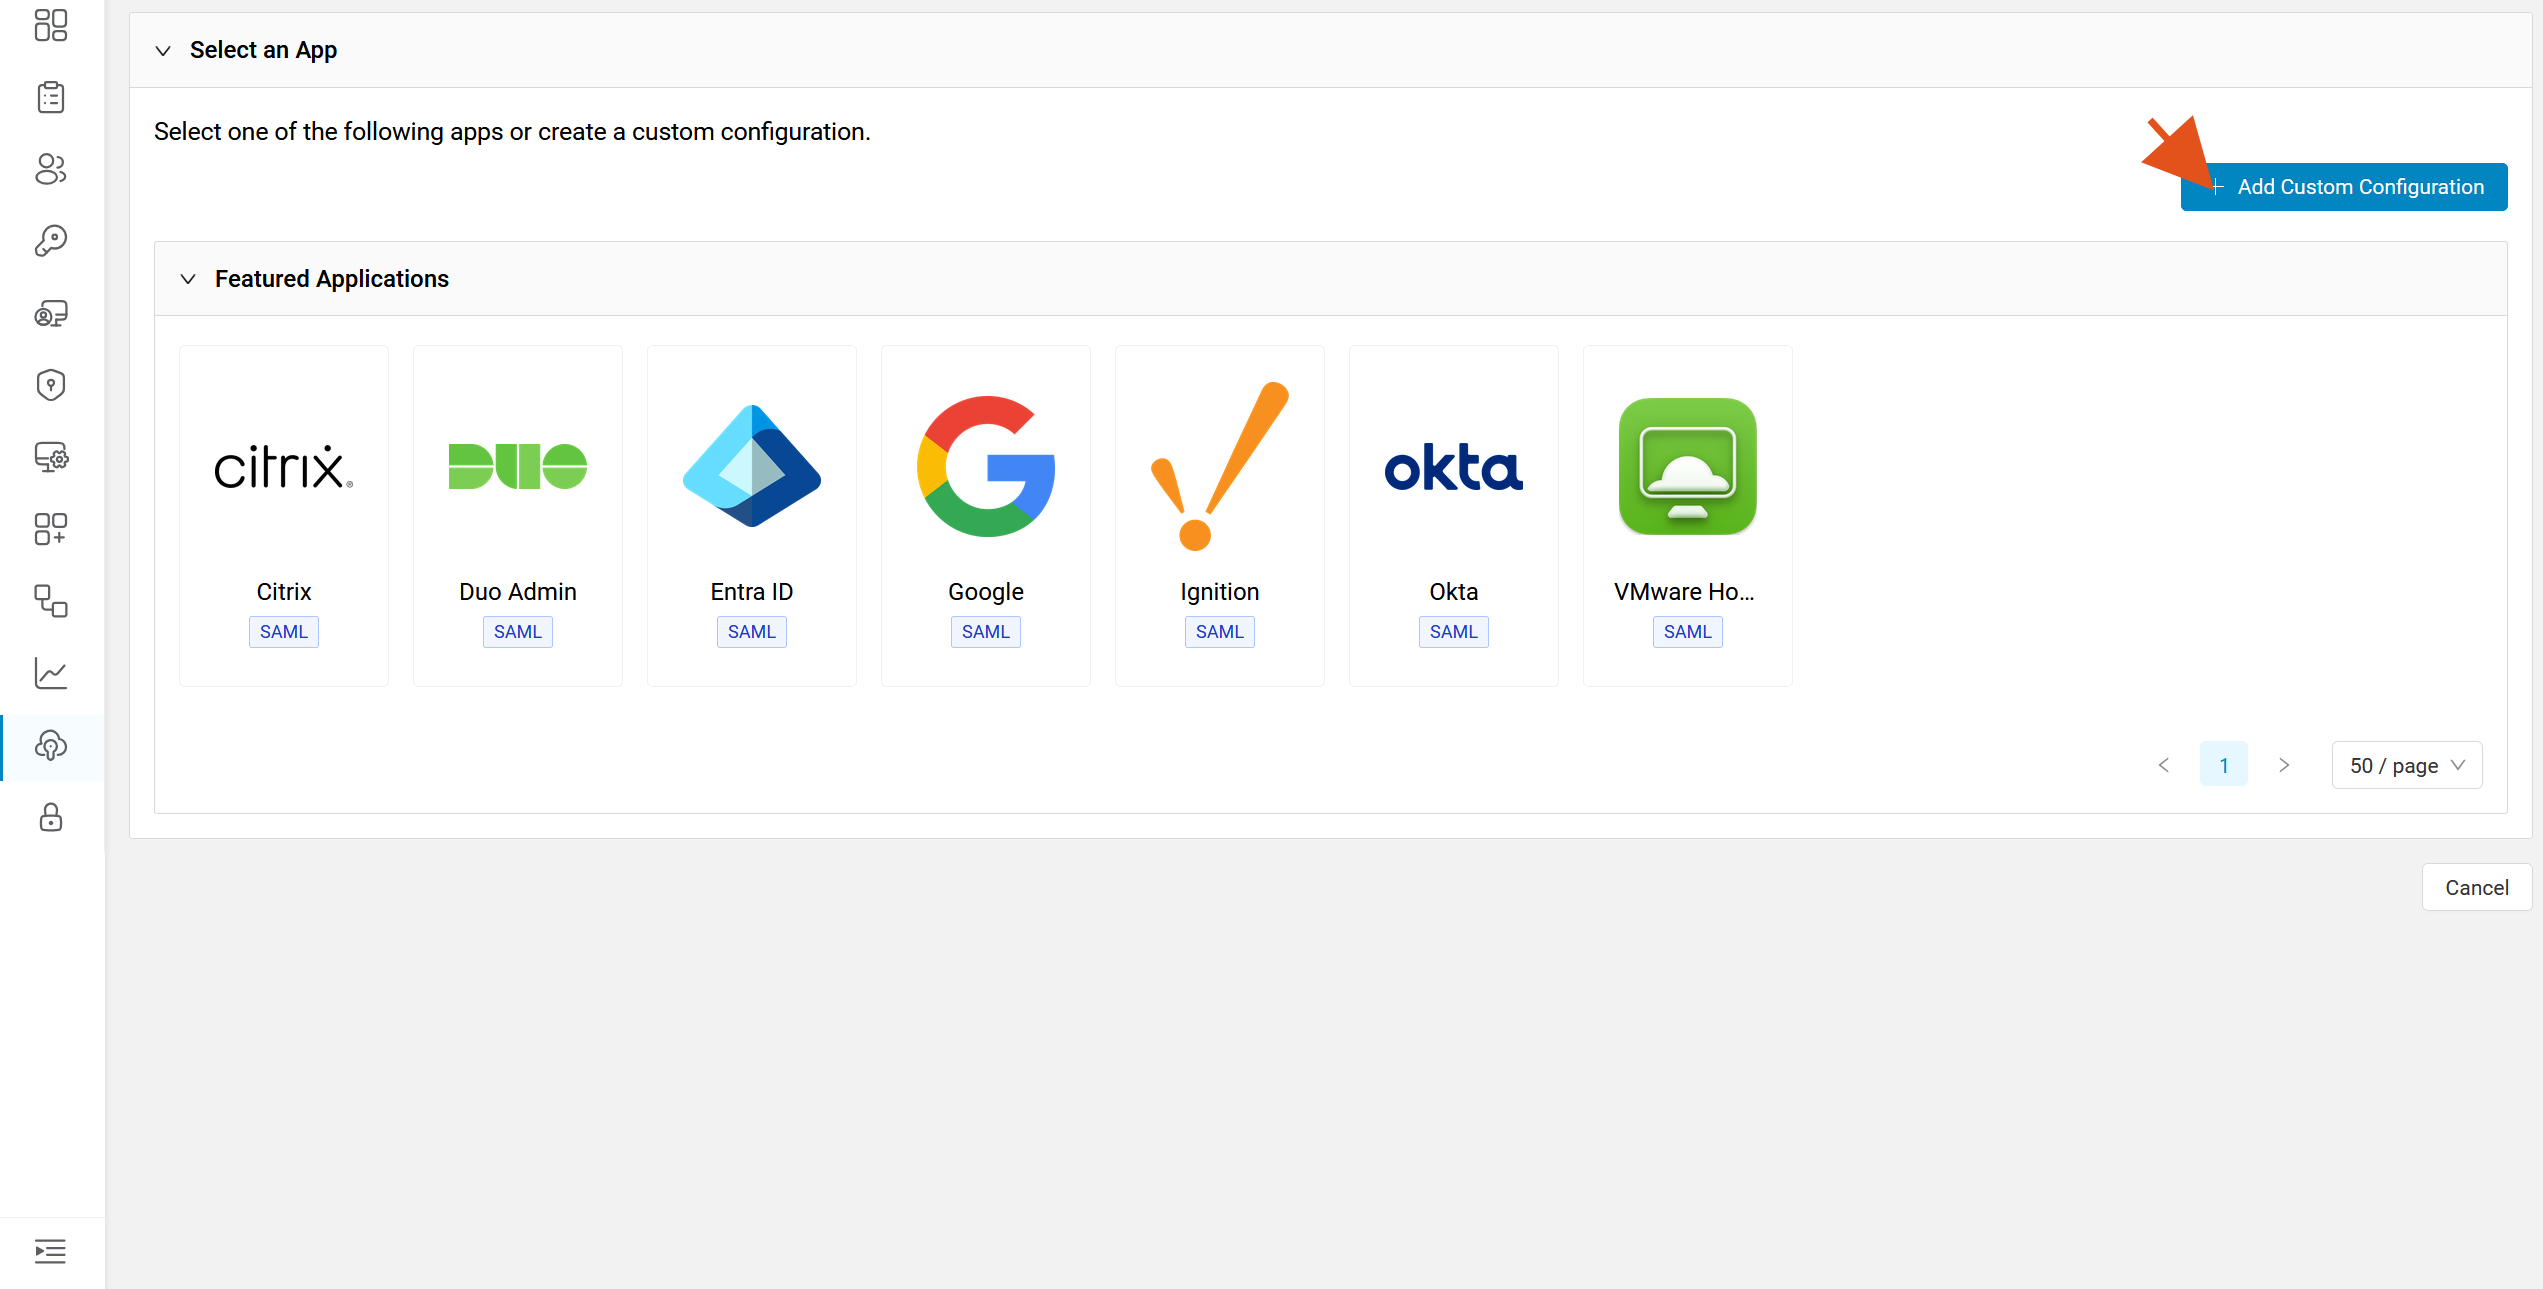Click Add Custom Configuration button
The width and height of the screenshot is (2543, 1289).
(2344, 187)
